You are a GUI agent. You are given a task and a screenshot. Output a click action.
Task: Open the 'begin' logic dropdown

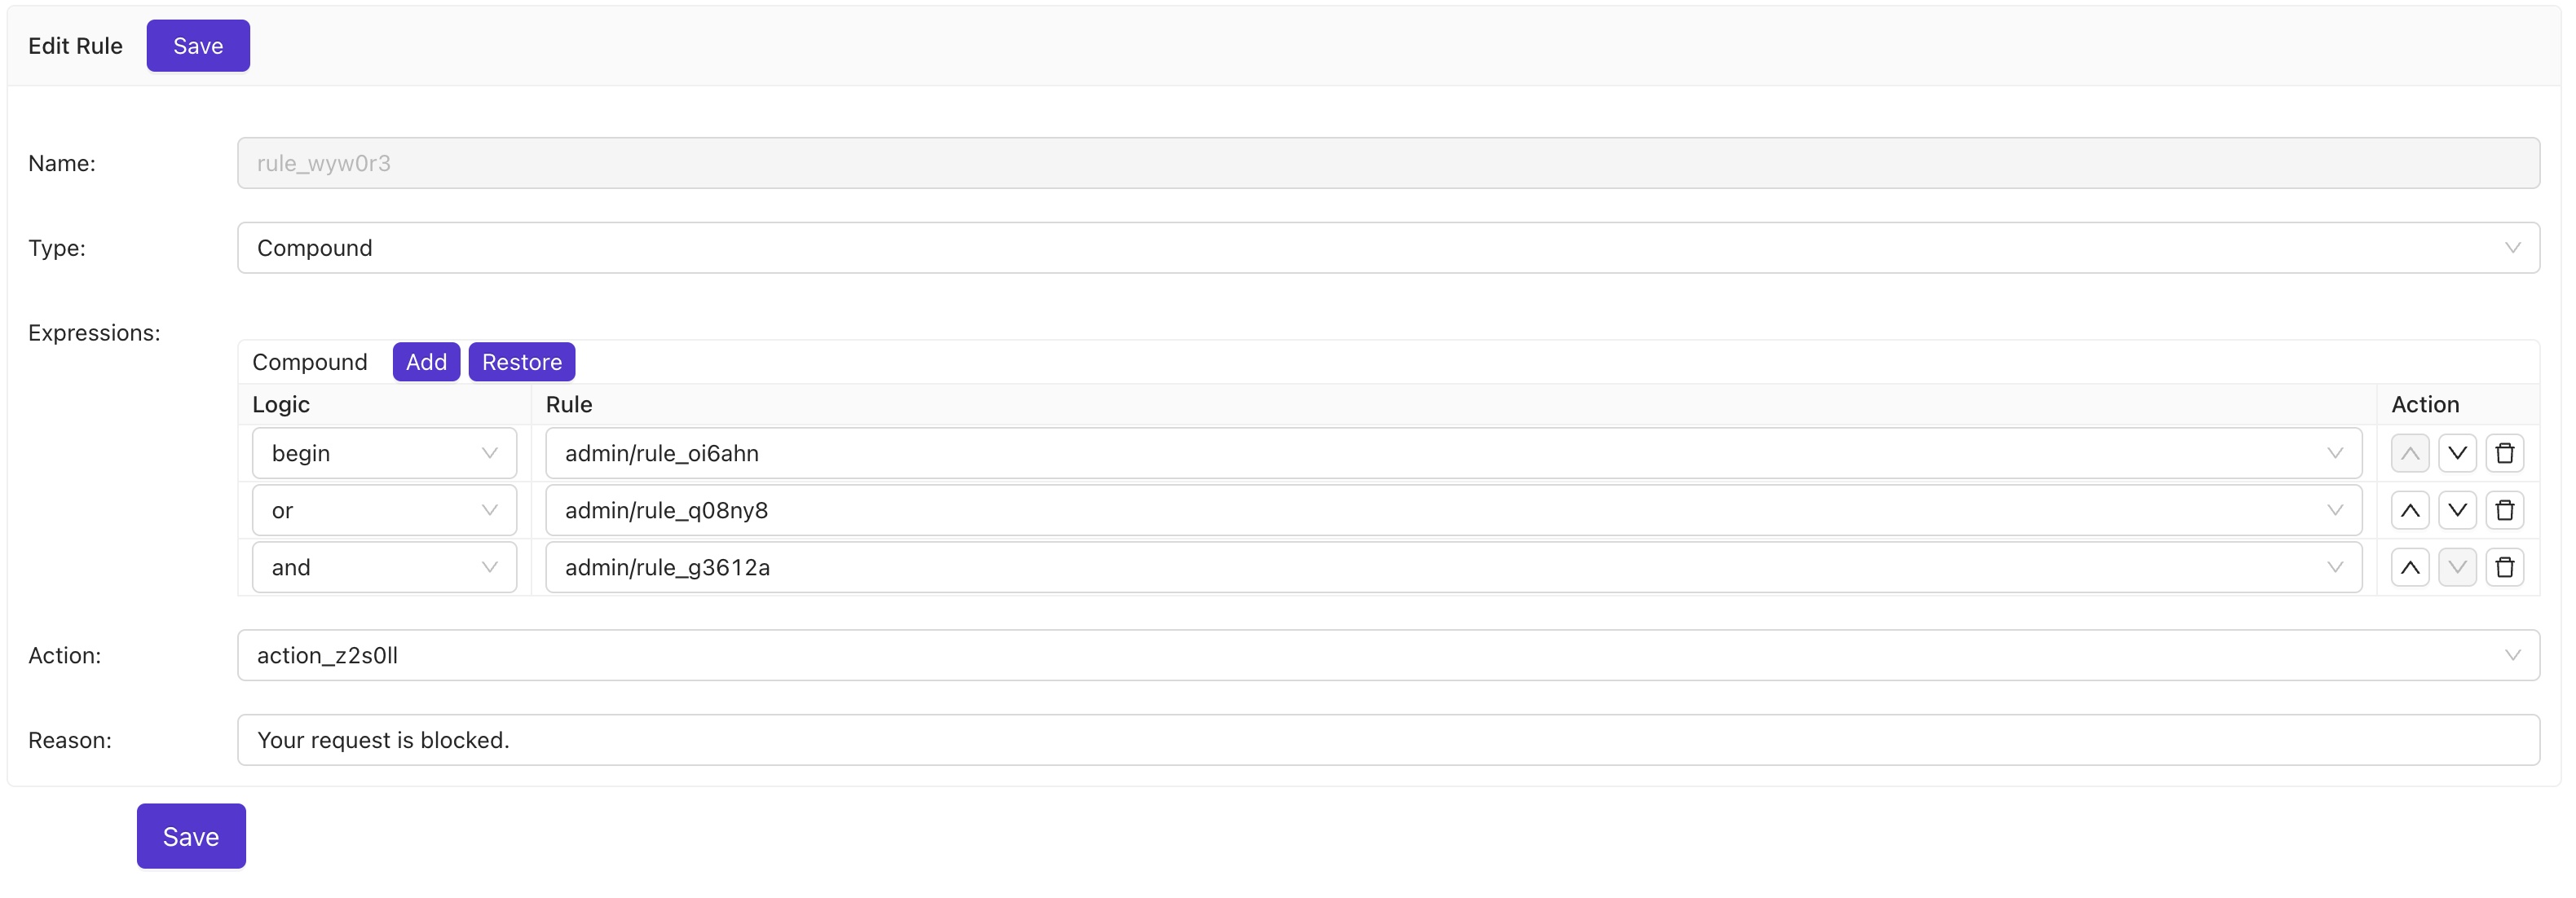384,453
